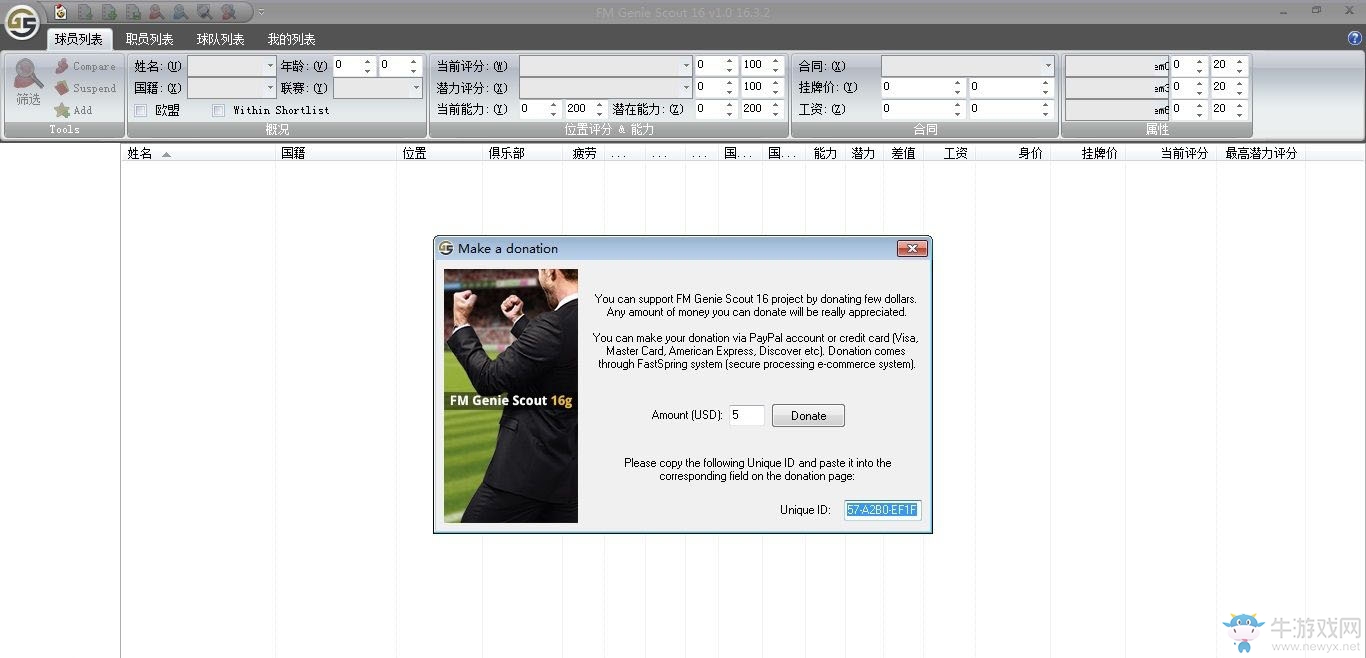Increase the 潜在能力 minimum spinner
The height and width of the screenshot is (658, 1366).
[x=731, y=104]
